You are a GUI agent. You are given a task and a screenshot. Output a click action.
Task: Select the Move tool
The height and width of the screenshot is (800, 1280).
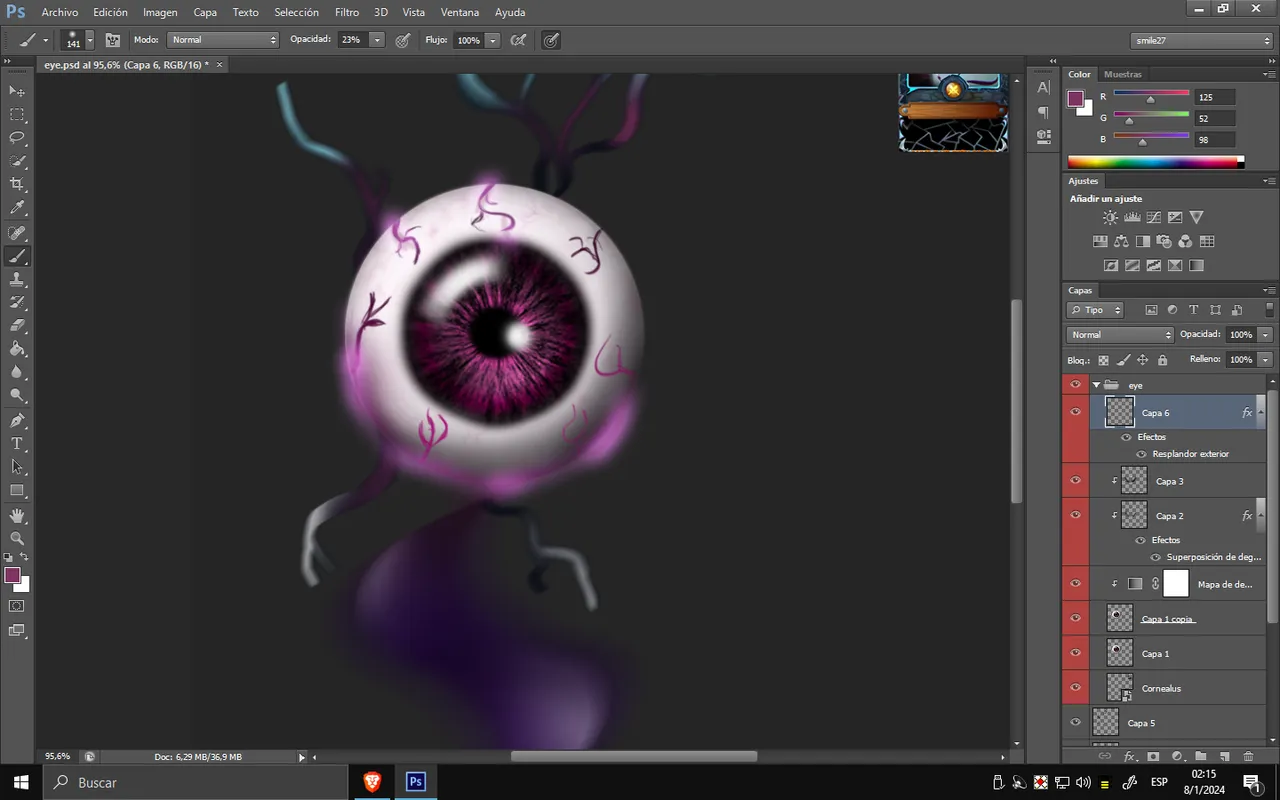click(17, 91)
